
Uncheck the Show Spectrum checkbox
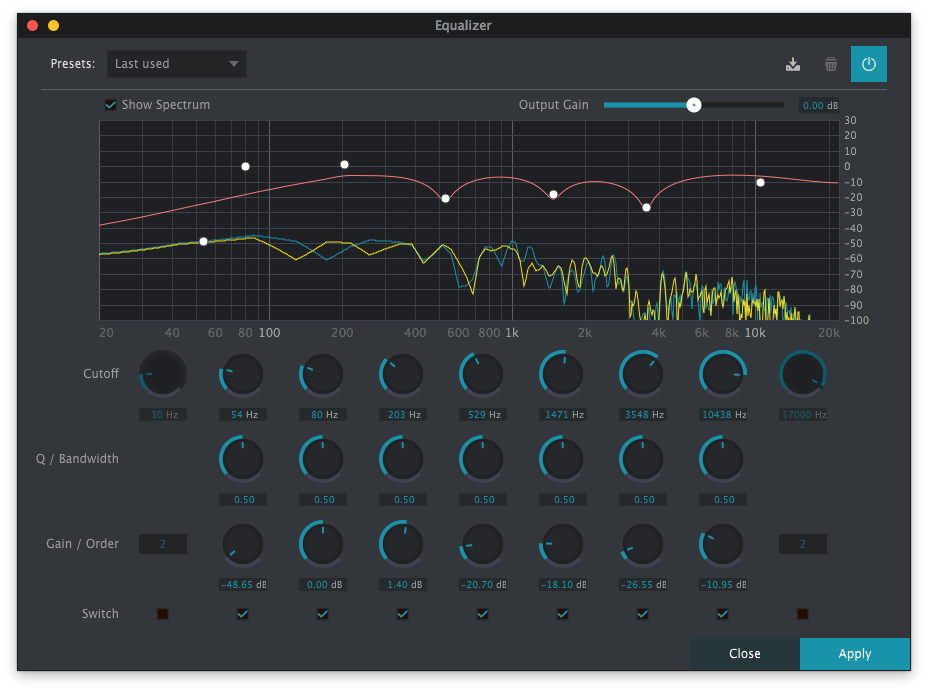click(x=111, y=105)
